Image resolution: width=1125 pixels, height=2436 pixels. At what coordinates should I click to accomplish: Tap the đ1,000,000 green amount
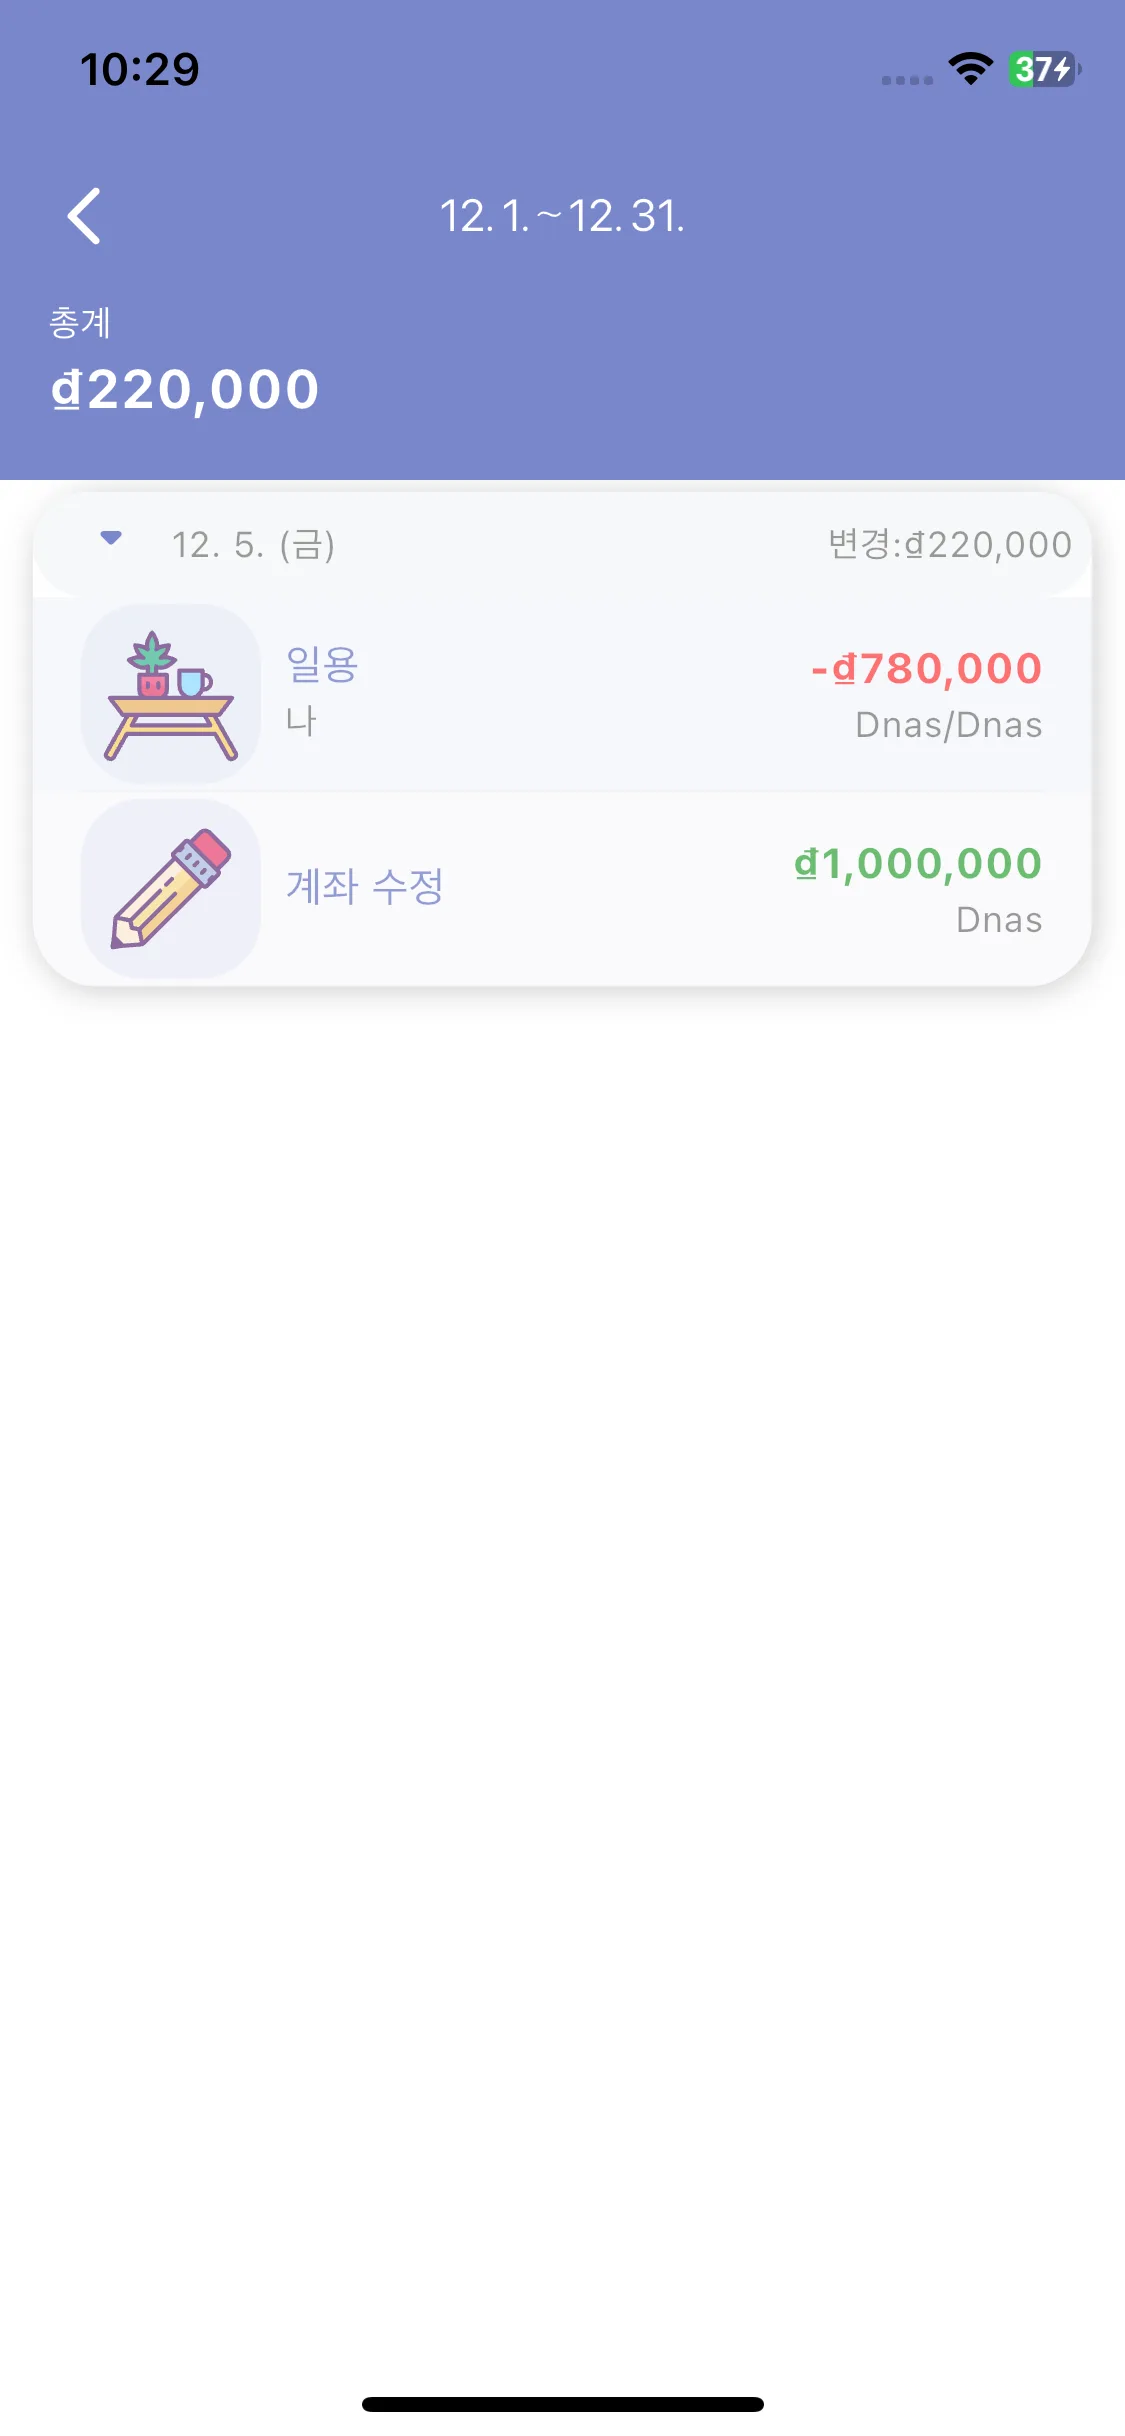(x=918, y=864)
